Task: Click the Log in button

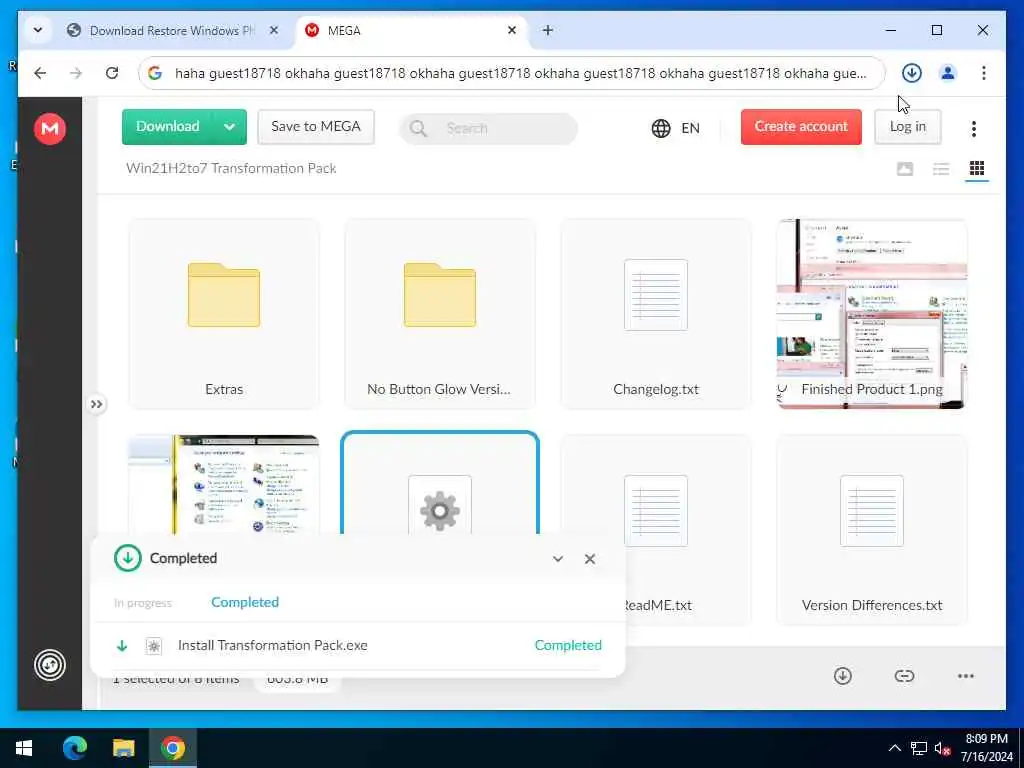Action: [907, 127]
